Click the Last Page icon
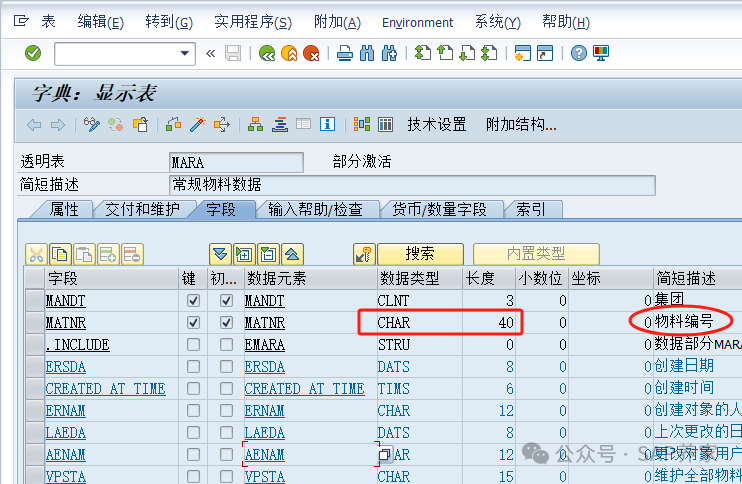 (x=489, y=53)
